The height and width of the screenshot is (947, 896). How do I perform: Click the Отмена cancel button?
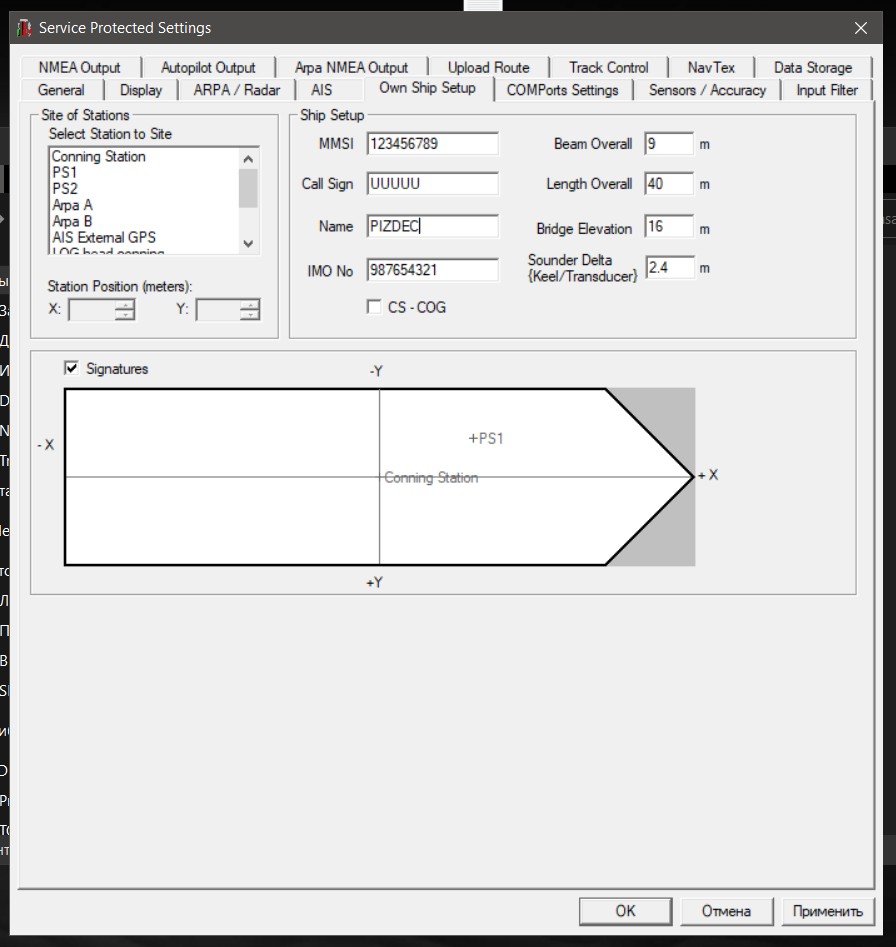click(725, 911)
